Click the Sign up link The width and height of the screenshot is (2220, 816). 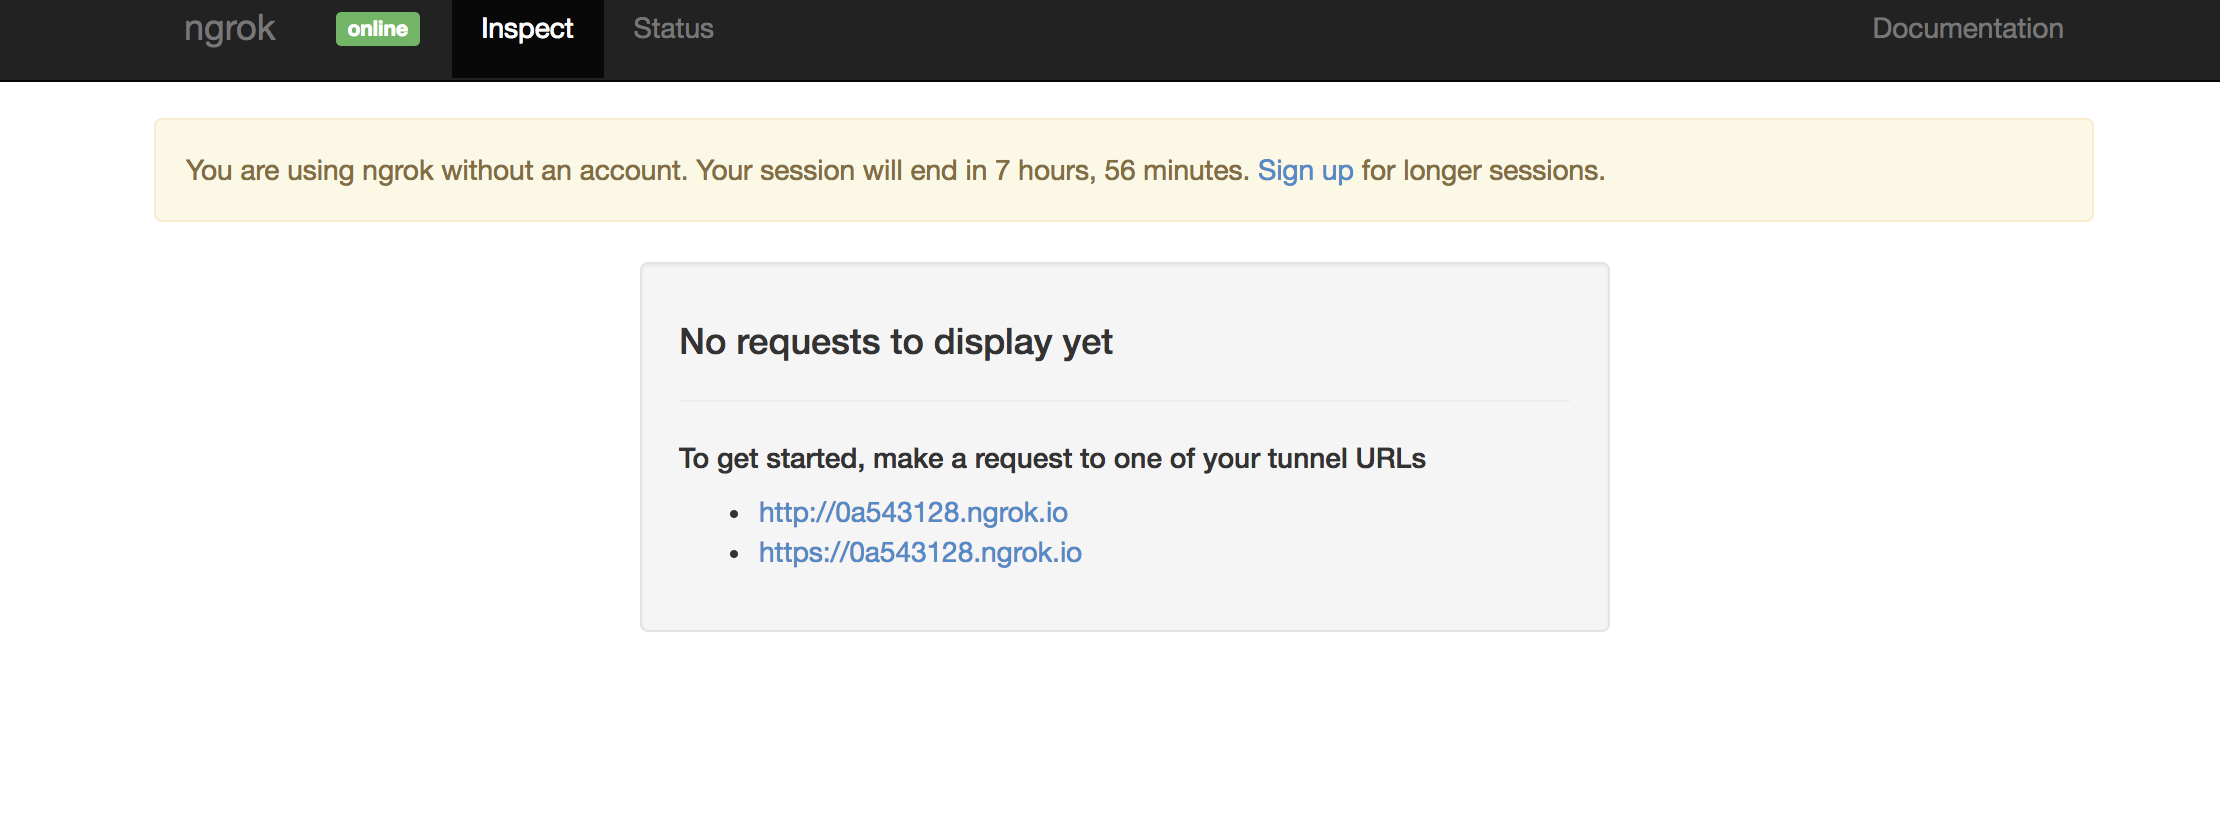coord(1305,170)
